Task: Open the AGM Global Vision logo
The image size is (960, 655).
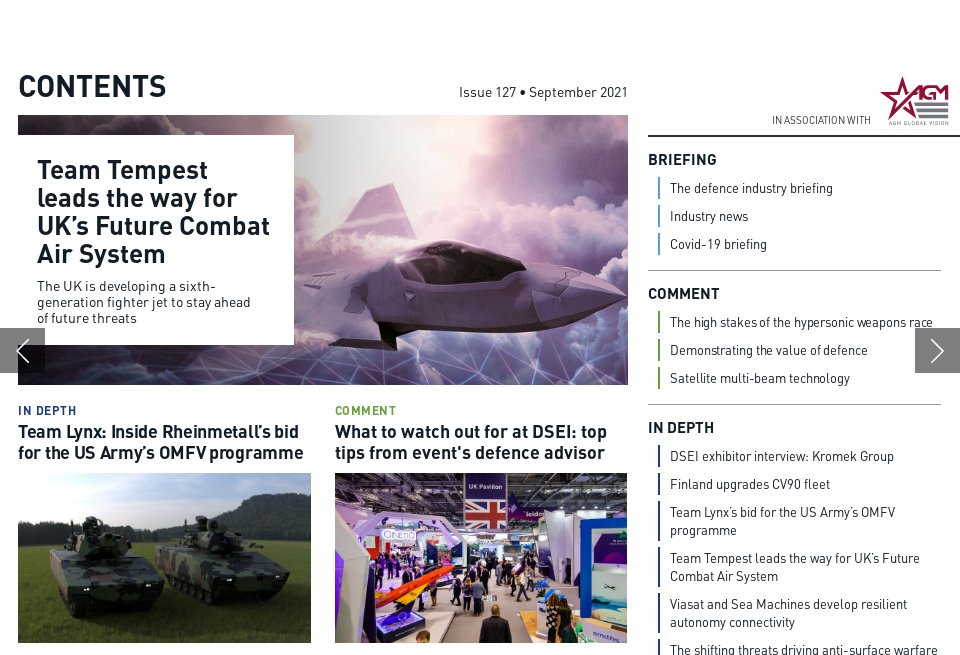Action: (915, 101)
